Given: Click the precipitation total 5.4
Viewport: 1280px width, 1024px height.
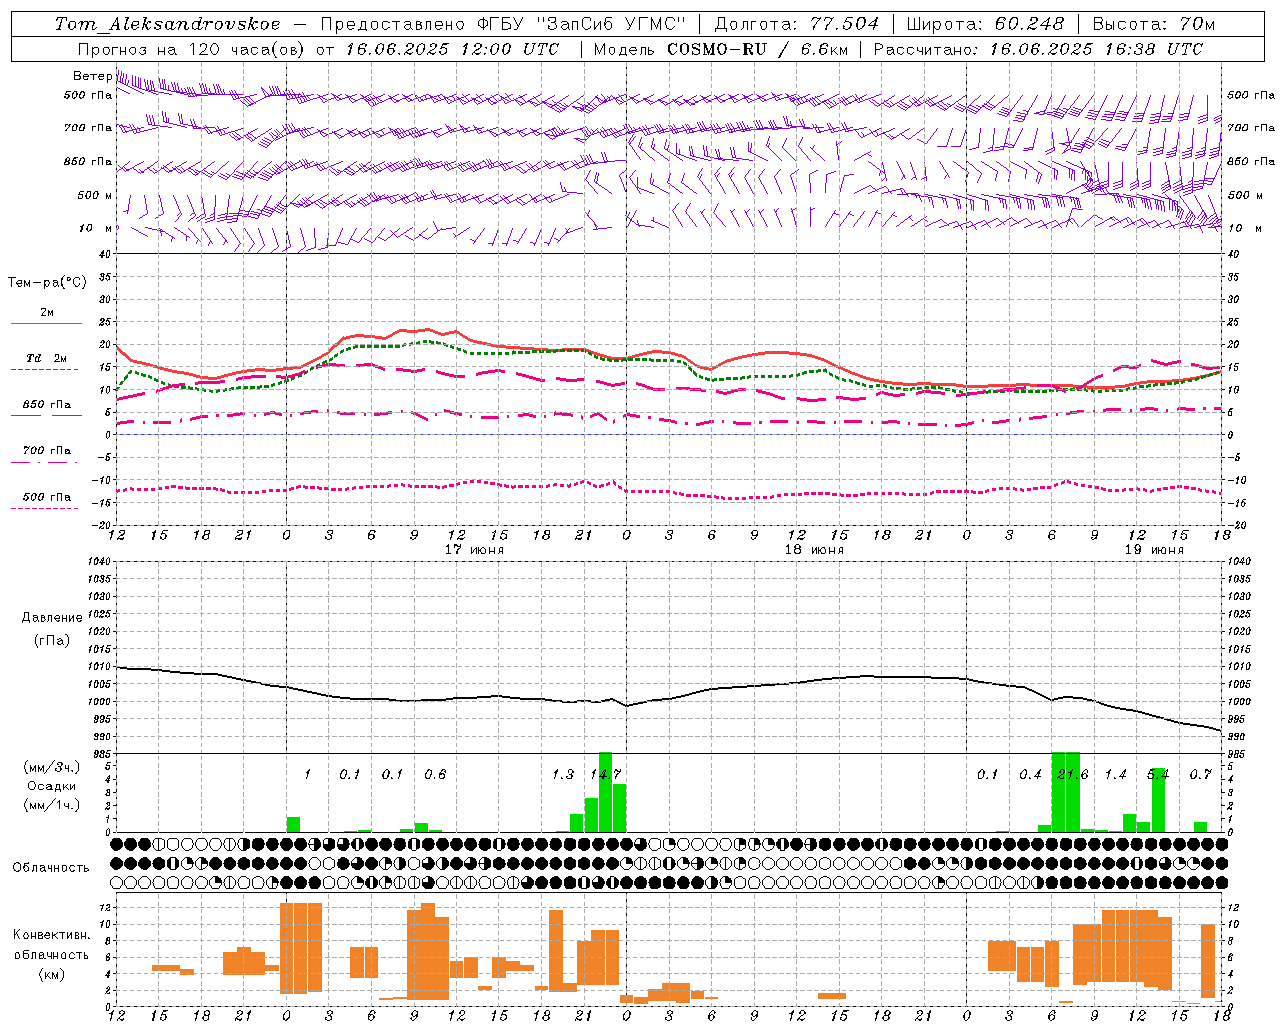Looking at the screenshot, I should click(1157, 774).
